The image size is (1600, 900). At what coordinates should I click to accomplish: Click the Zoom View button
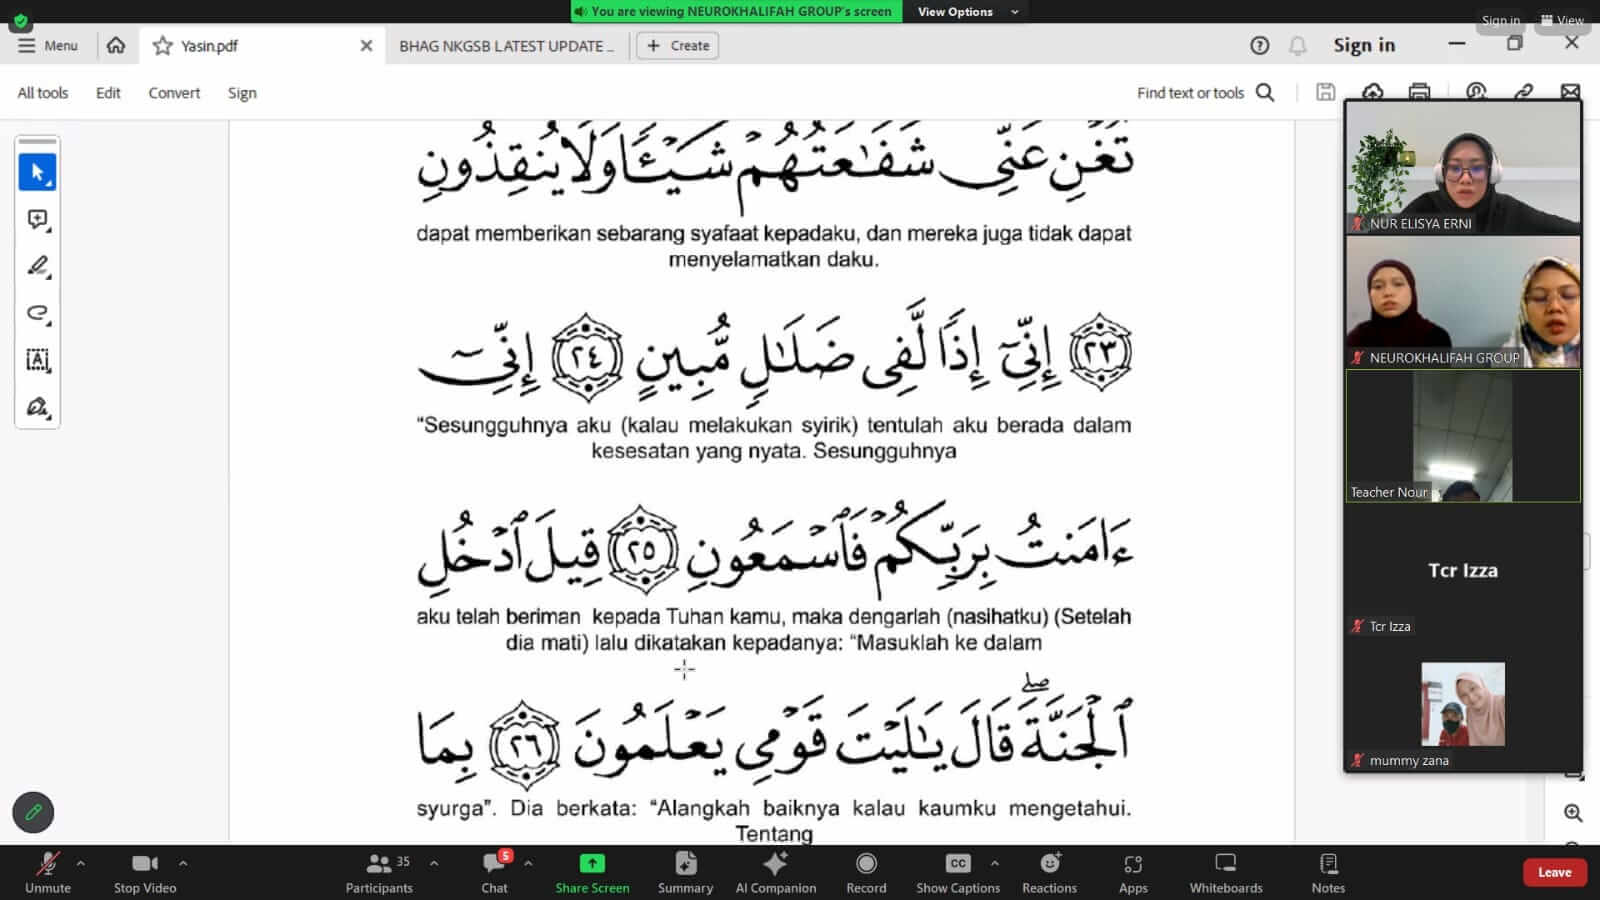pyautogui.click(x=1561, y=20)
